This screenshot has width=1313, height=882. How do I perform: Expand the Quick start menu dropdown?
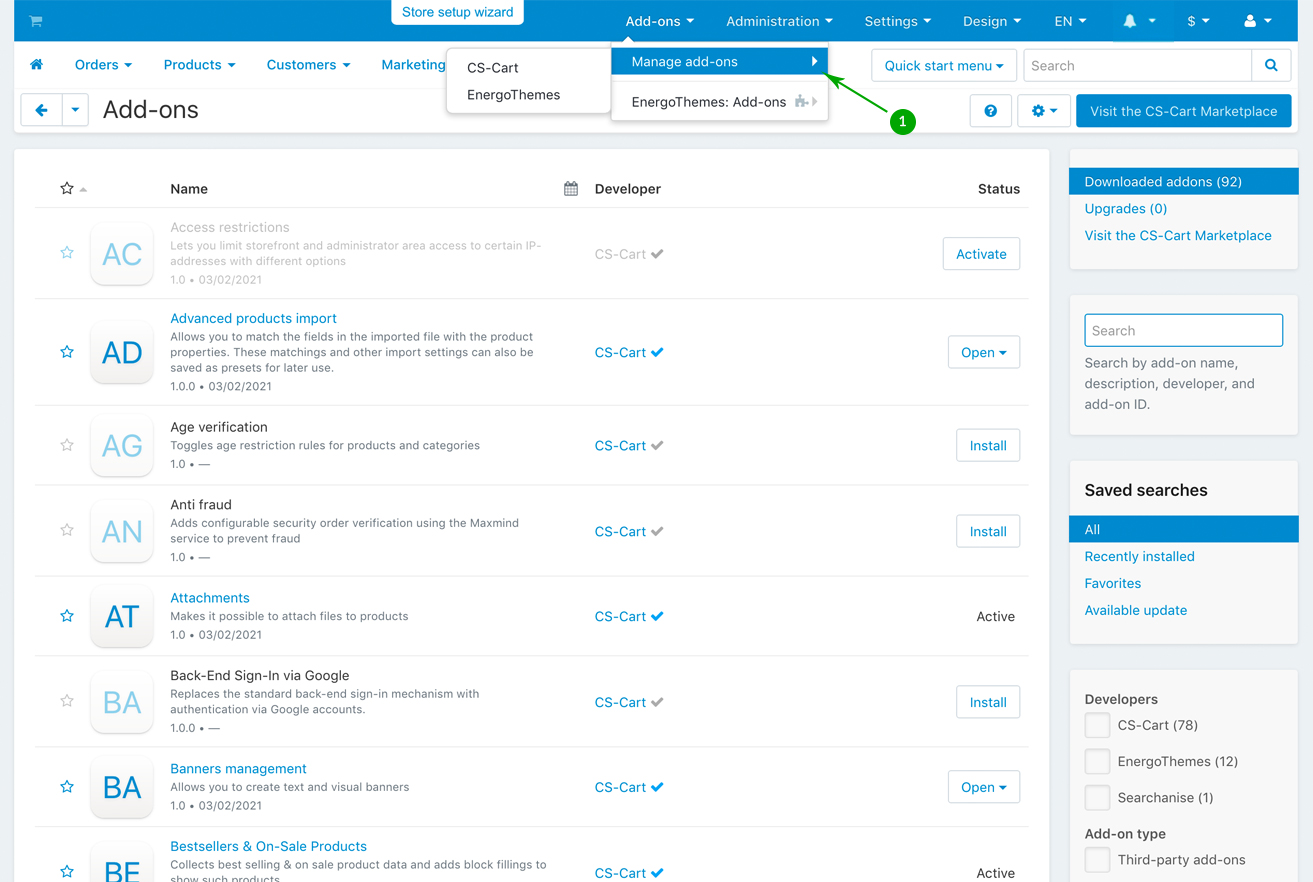tap(943, 66)
